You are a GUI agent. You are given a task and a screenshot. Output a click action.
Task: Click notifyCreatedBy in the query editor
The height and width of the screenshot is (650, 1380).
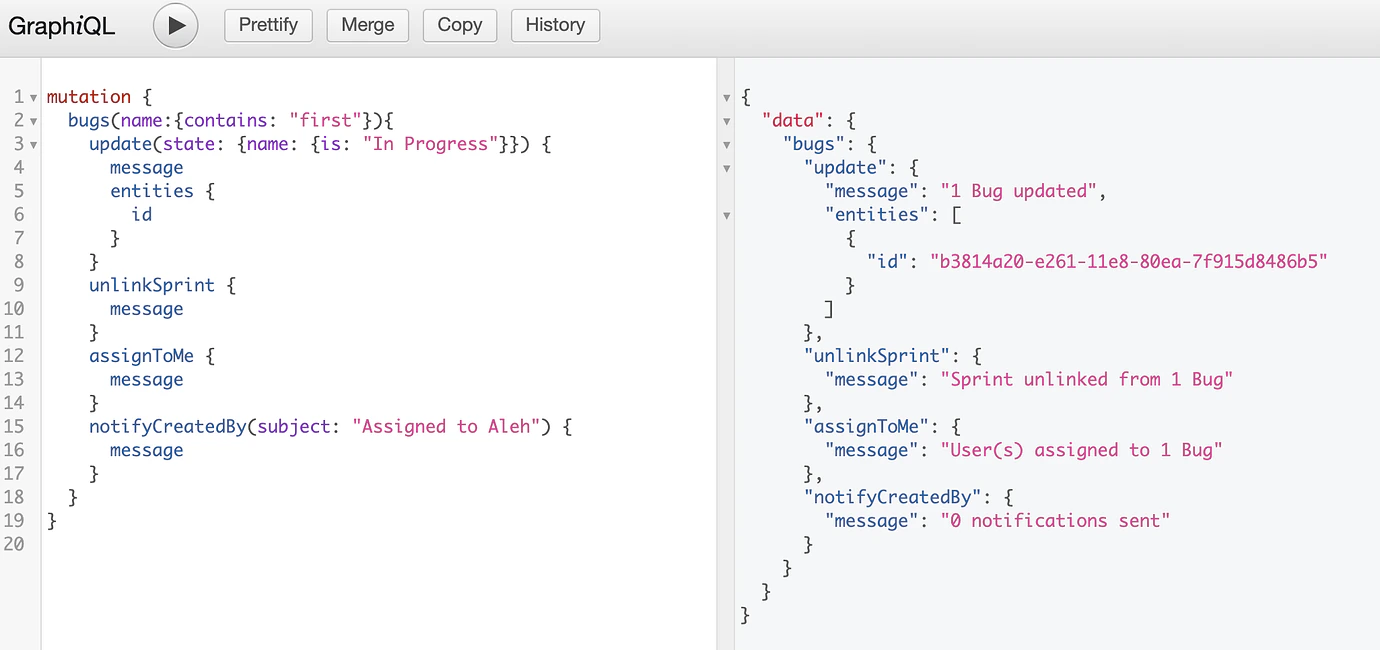[168, 426]
